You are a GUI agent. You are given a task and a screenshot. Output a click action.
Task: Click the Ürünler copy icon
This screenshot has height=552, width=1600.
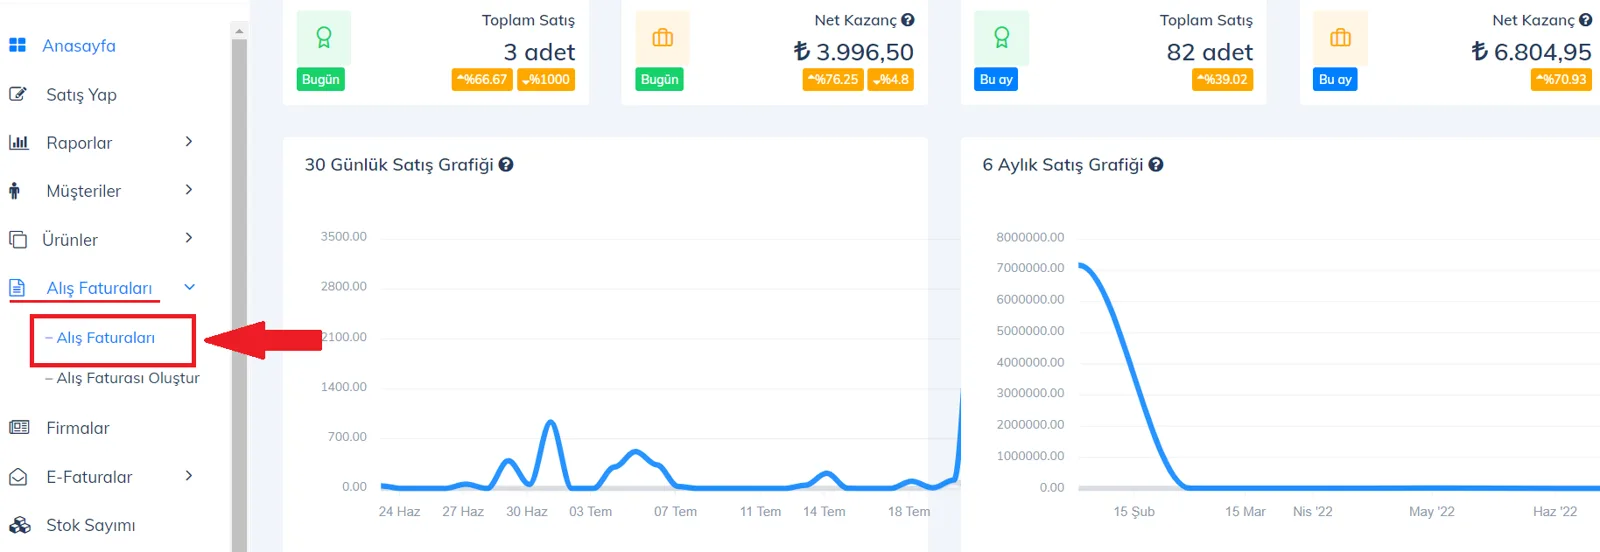17,239
